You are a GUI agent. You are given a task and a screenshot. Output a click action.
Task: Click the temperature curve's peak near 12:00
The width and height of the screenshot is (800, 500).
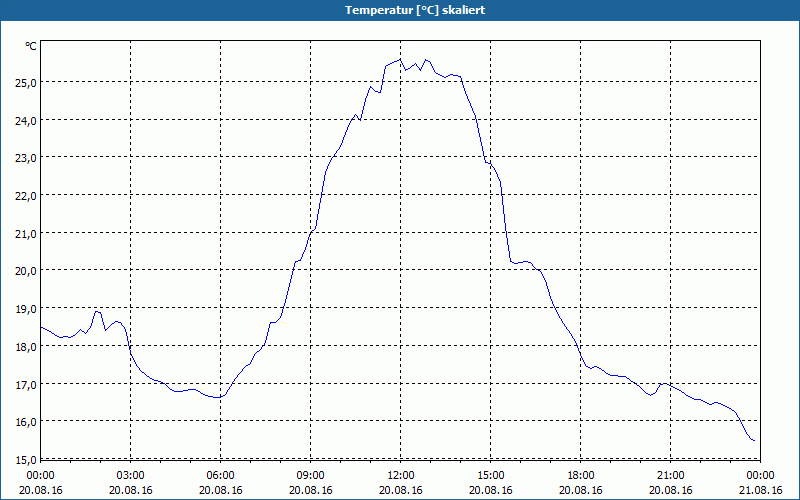coord(401,60)
